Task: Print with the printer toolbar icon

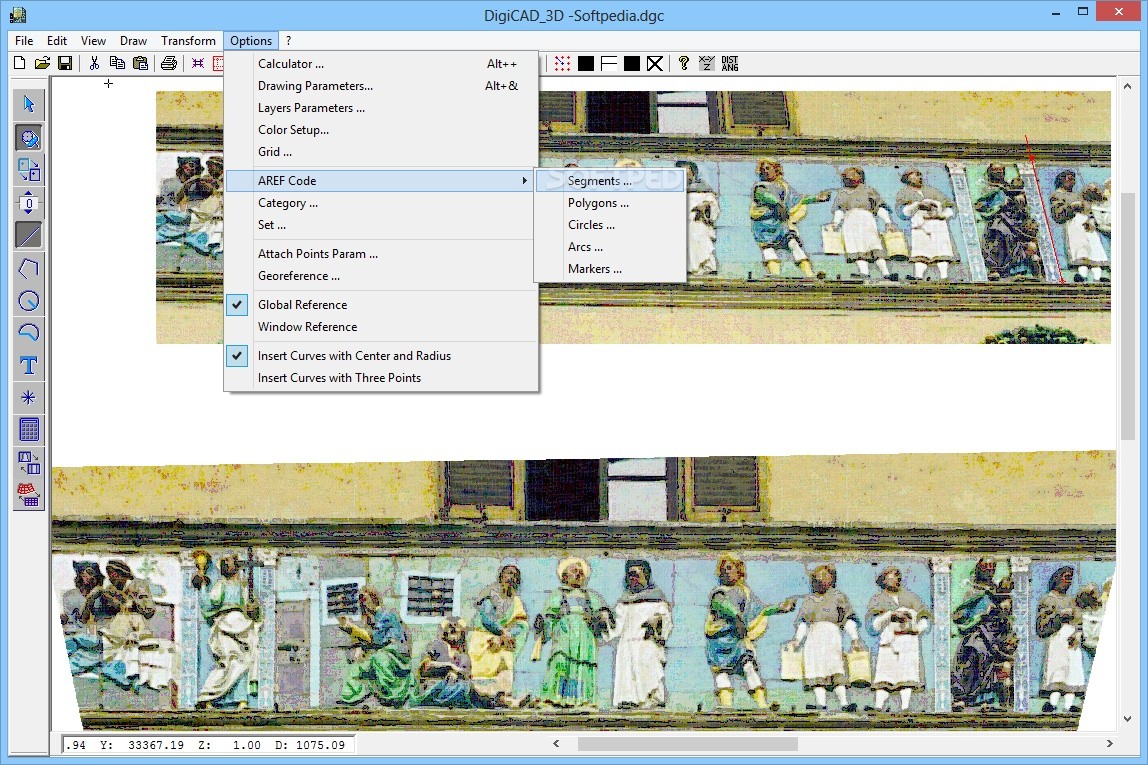Action: [x=169, y=64]
